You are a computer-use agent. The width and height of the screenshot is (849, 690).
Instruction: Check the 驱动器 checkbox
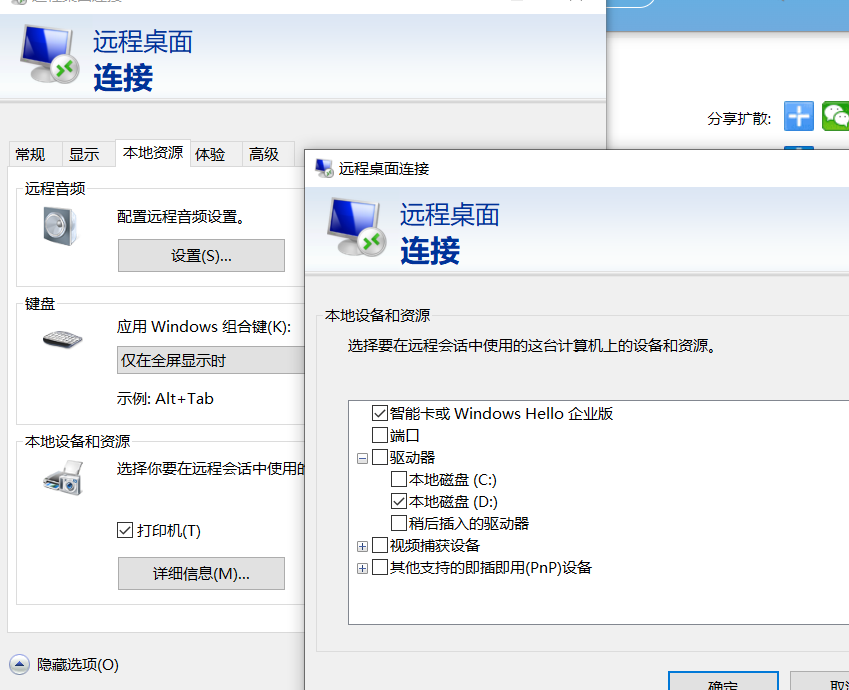click(380, 457)
